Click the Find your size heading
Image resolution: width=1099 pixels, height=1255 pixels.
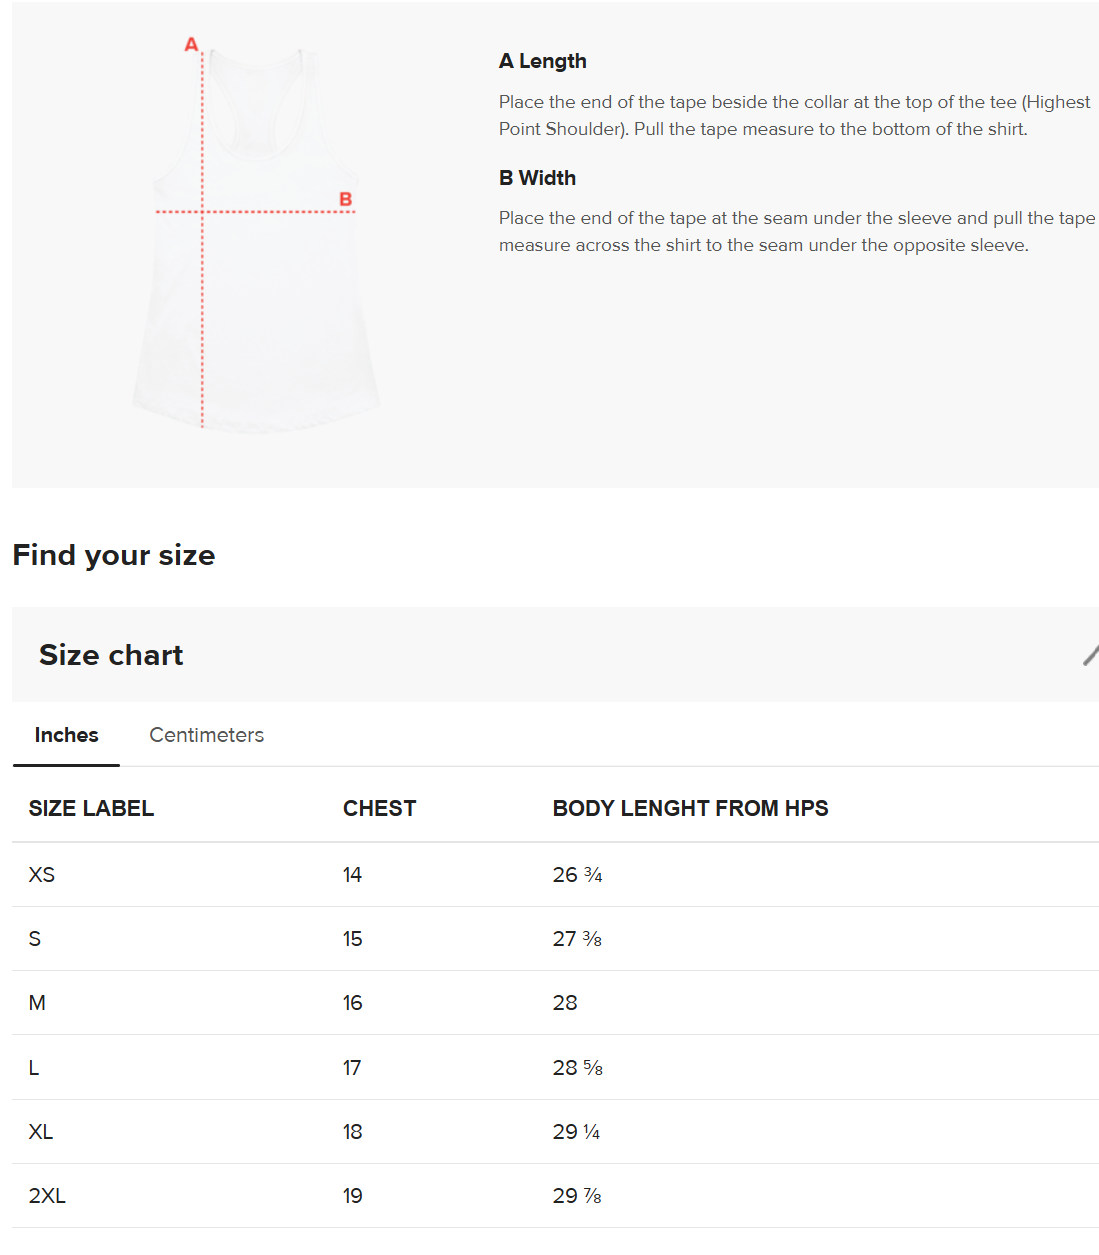[114, 555]
